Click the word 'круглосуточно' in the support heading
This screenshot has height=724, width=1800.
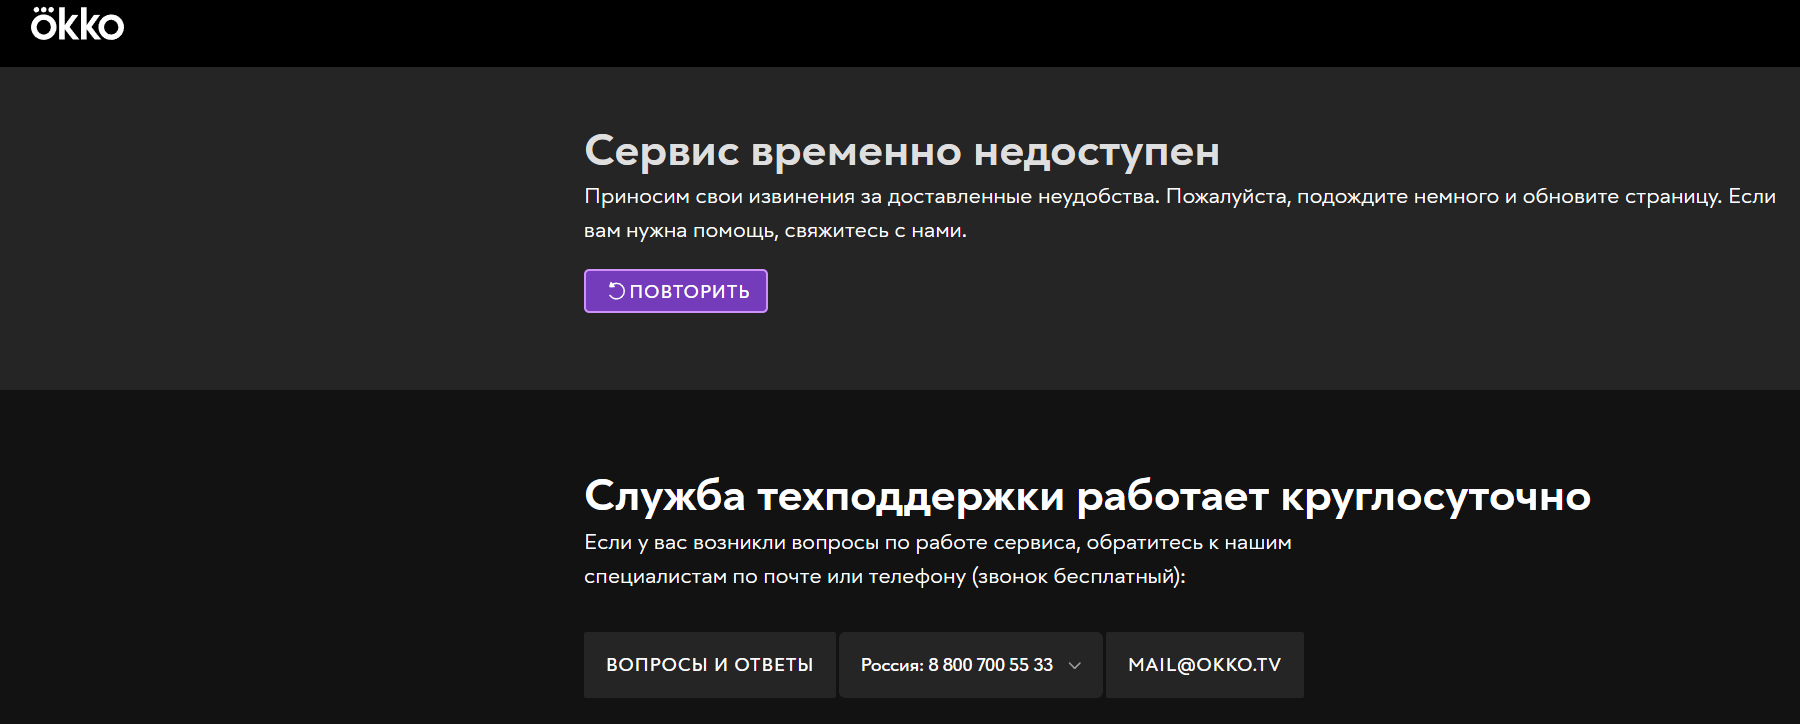click(x=1435, y=496)
